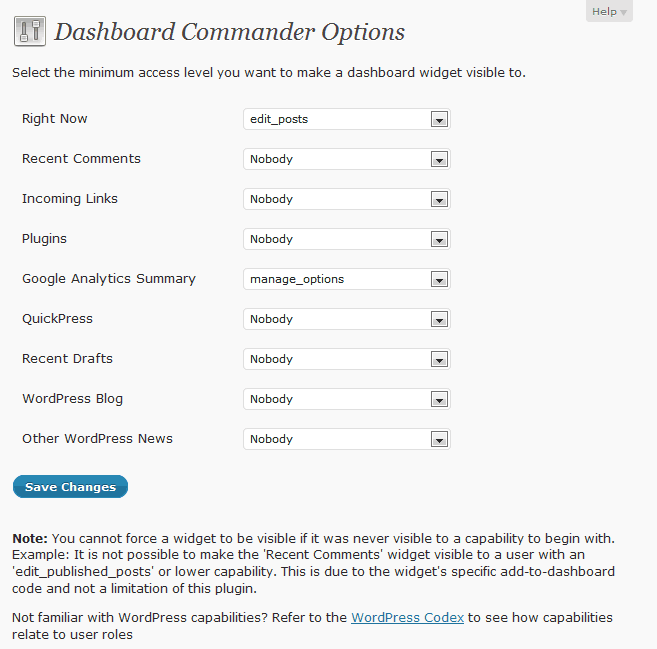
Task: Click the WordPress Blog dropdown arrow
Action: coord(439,400)
